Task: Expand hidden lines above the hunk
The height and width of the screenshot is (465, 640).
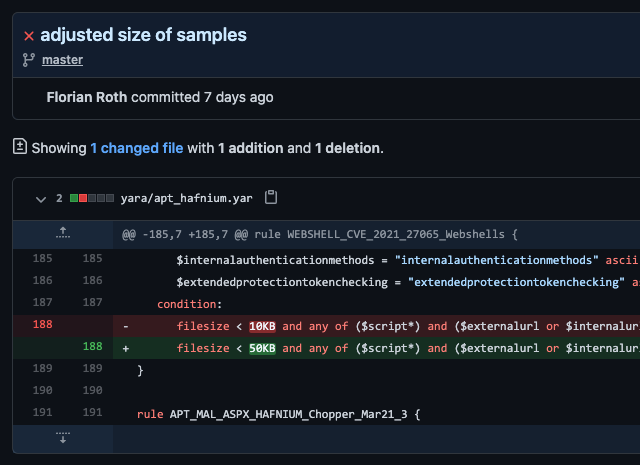Action: click(x=62, y=234)
